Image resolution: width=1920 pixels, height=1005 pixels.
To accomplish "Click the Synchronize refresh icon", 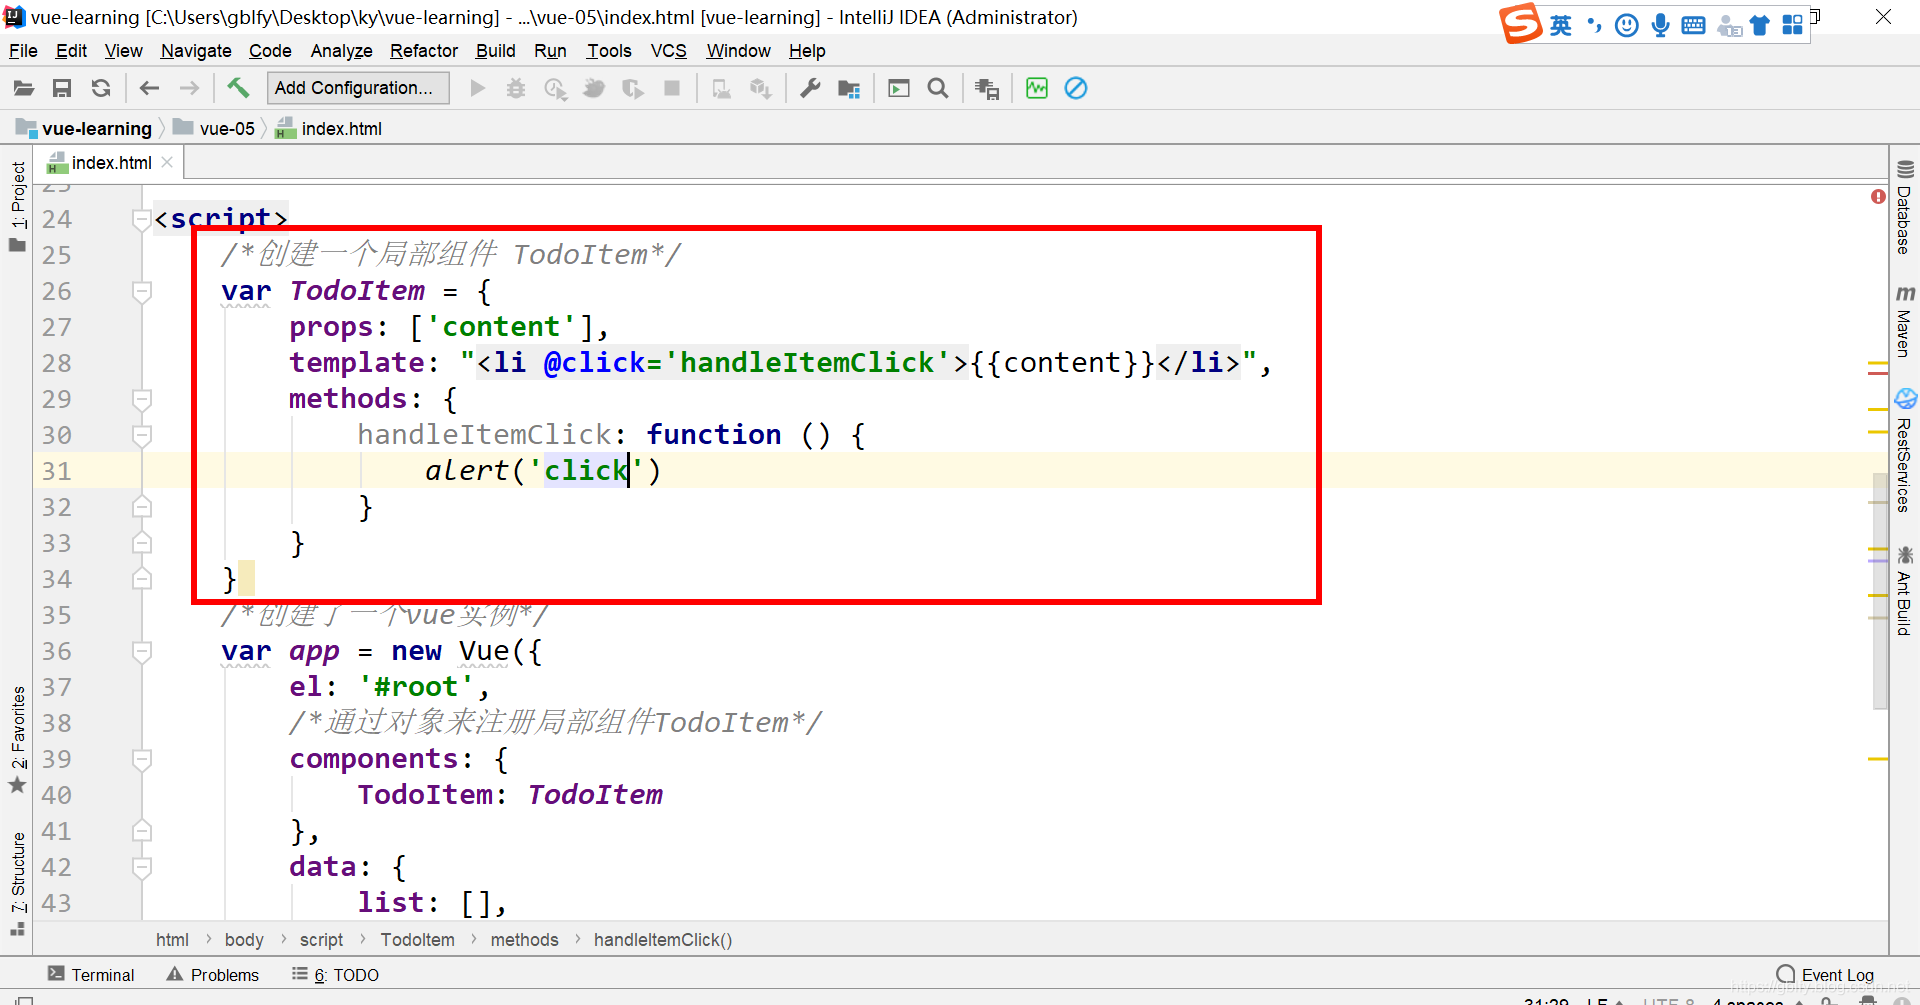I will click(x=101, y=88).
